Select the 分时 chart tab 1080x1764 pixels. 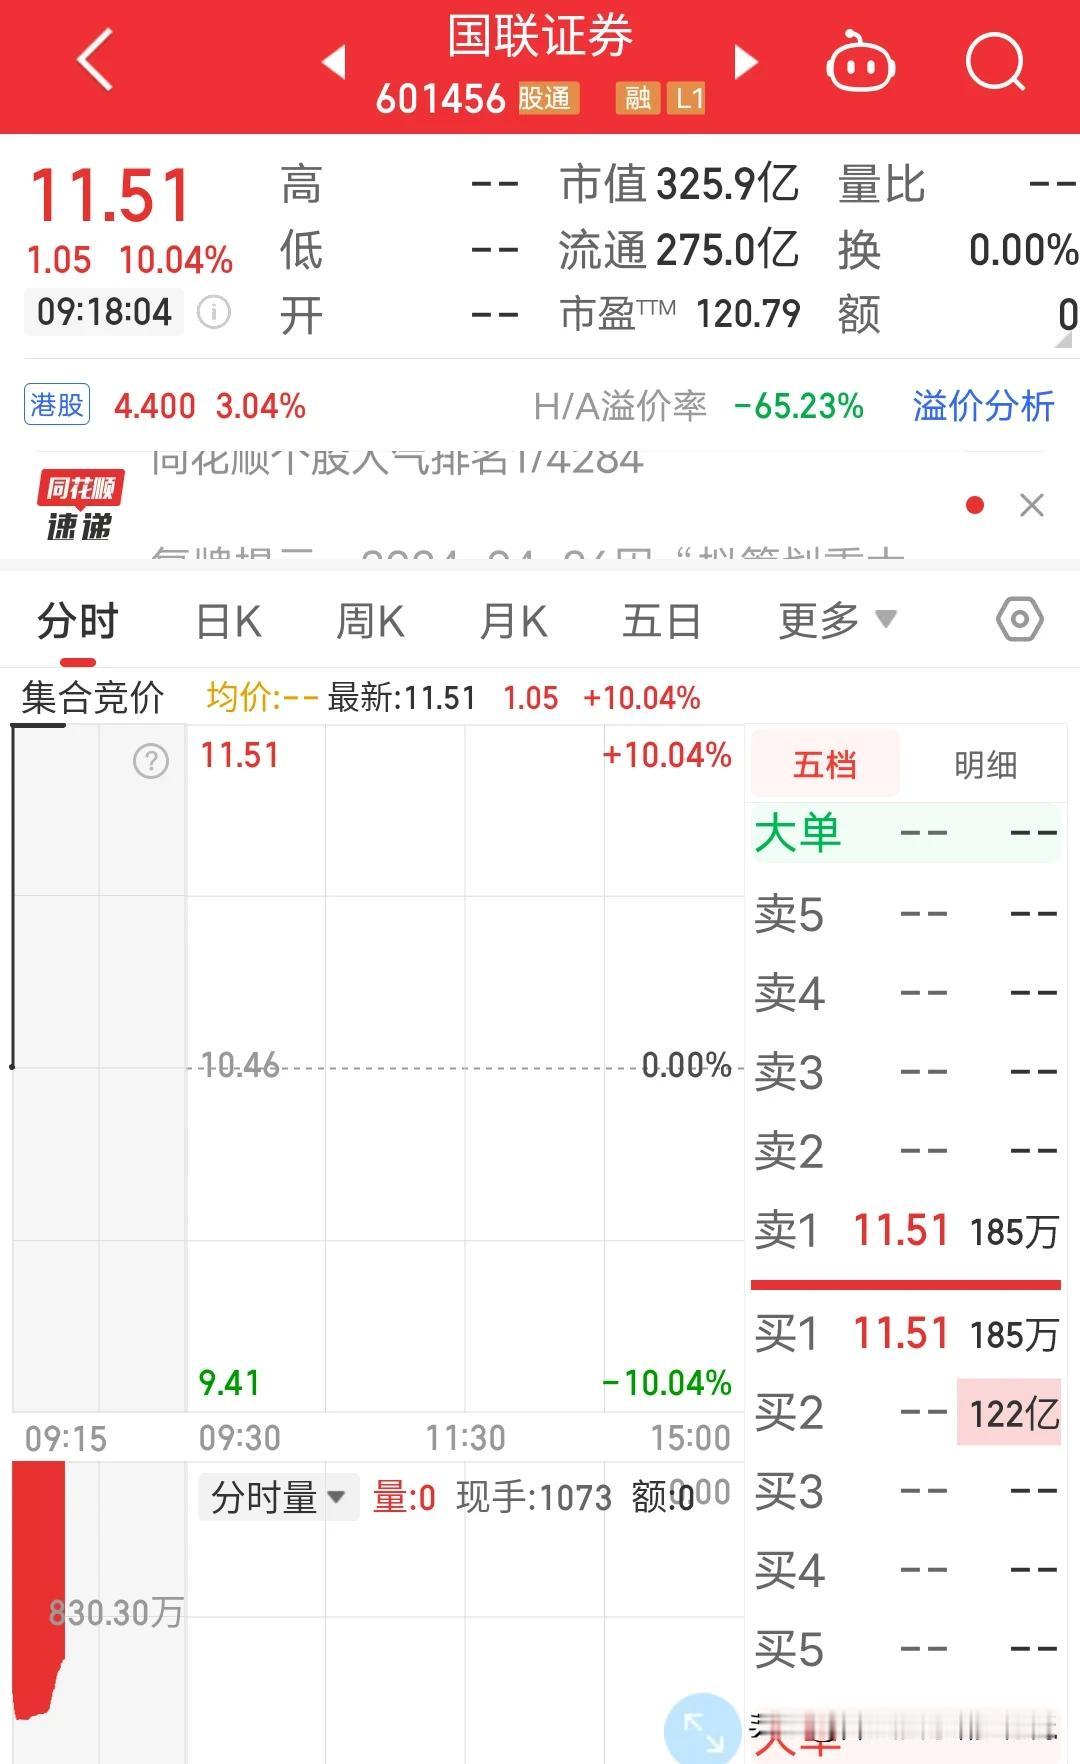[x=78, y=621]
